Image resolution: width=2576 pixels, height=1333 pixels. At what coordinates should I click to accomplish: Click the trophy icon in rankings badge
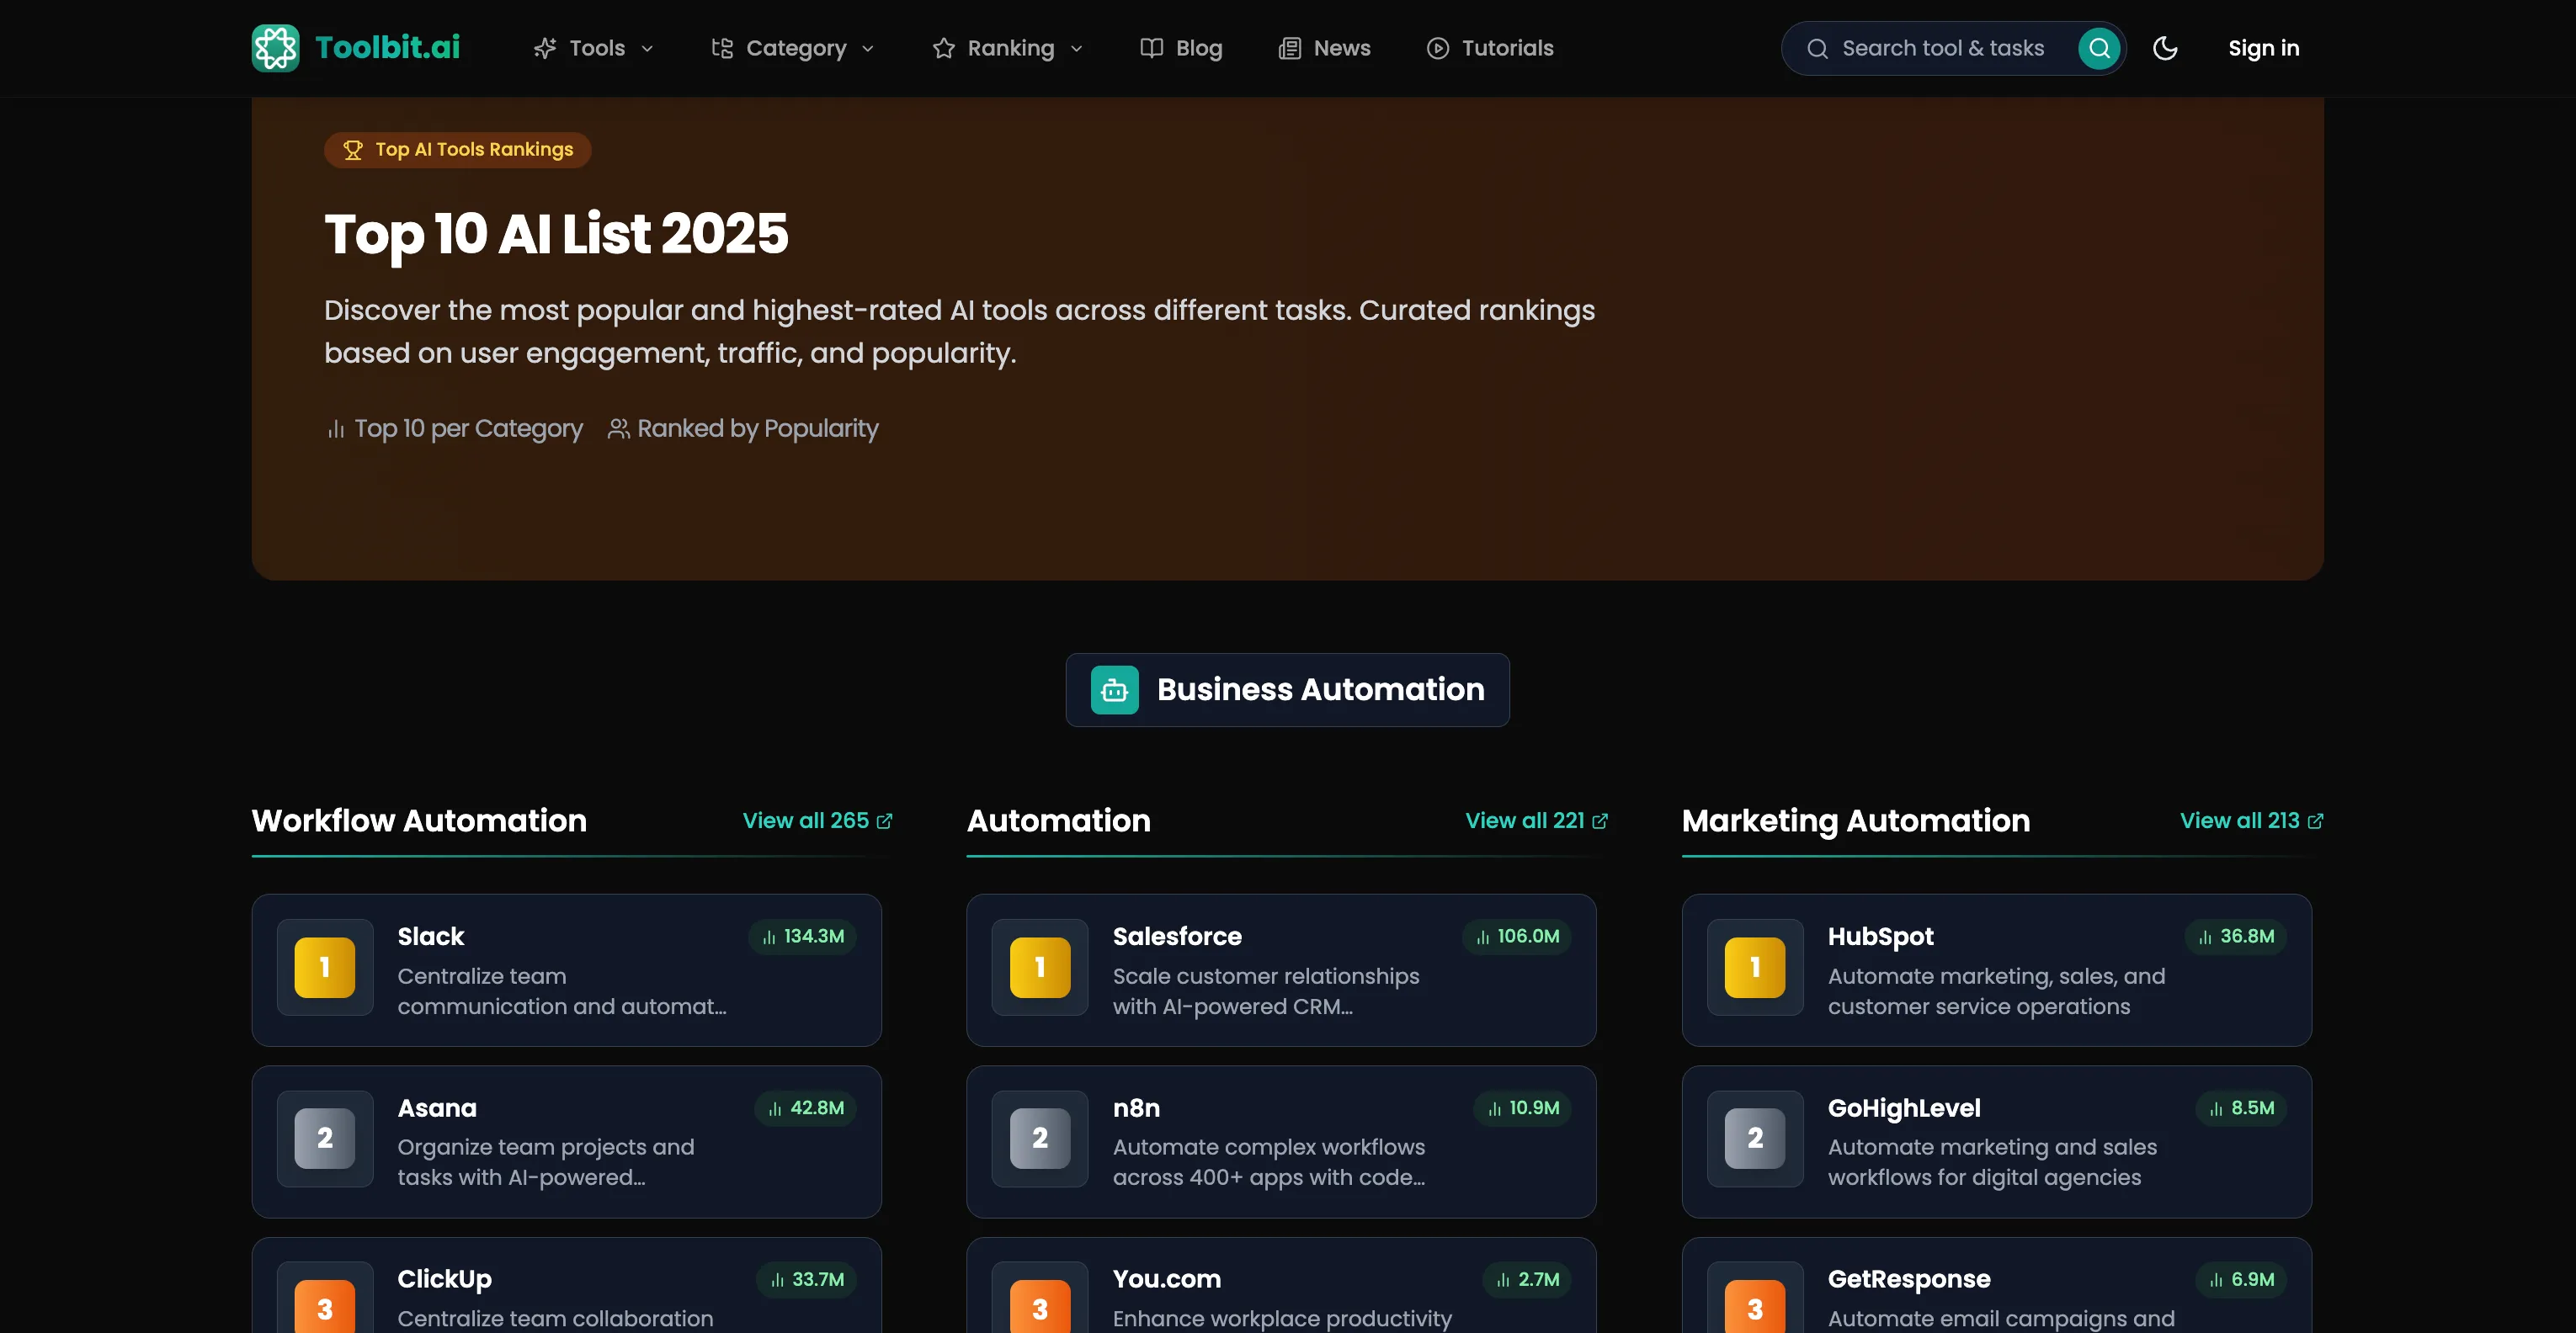(353, 150)
